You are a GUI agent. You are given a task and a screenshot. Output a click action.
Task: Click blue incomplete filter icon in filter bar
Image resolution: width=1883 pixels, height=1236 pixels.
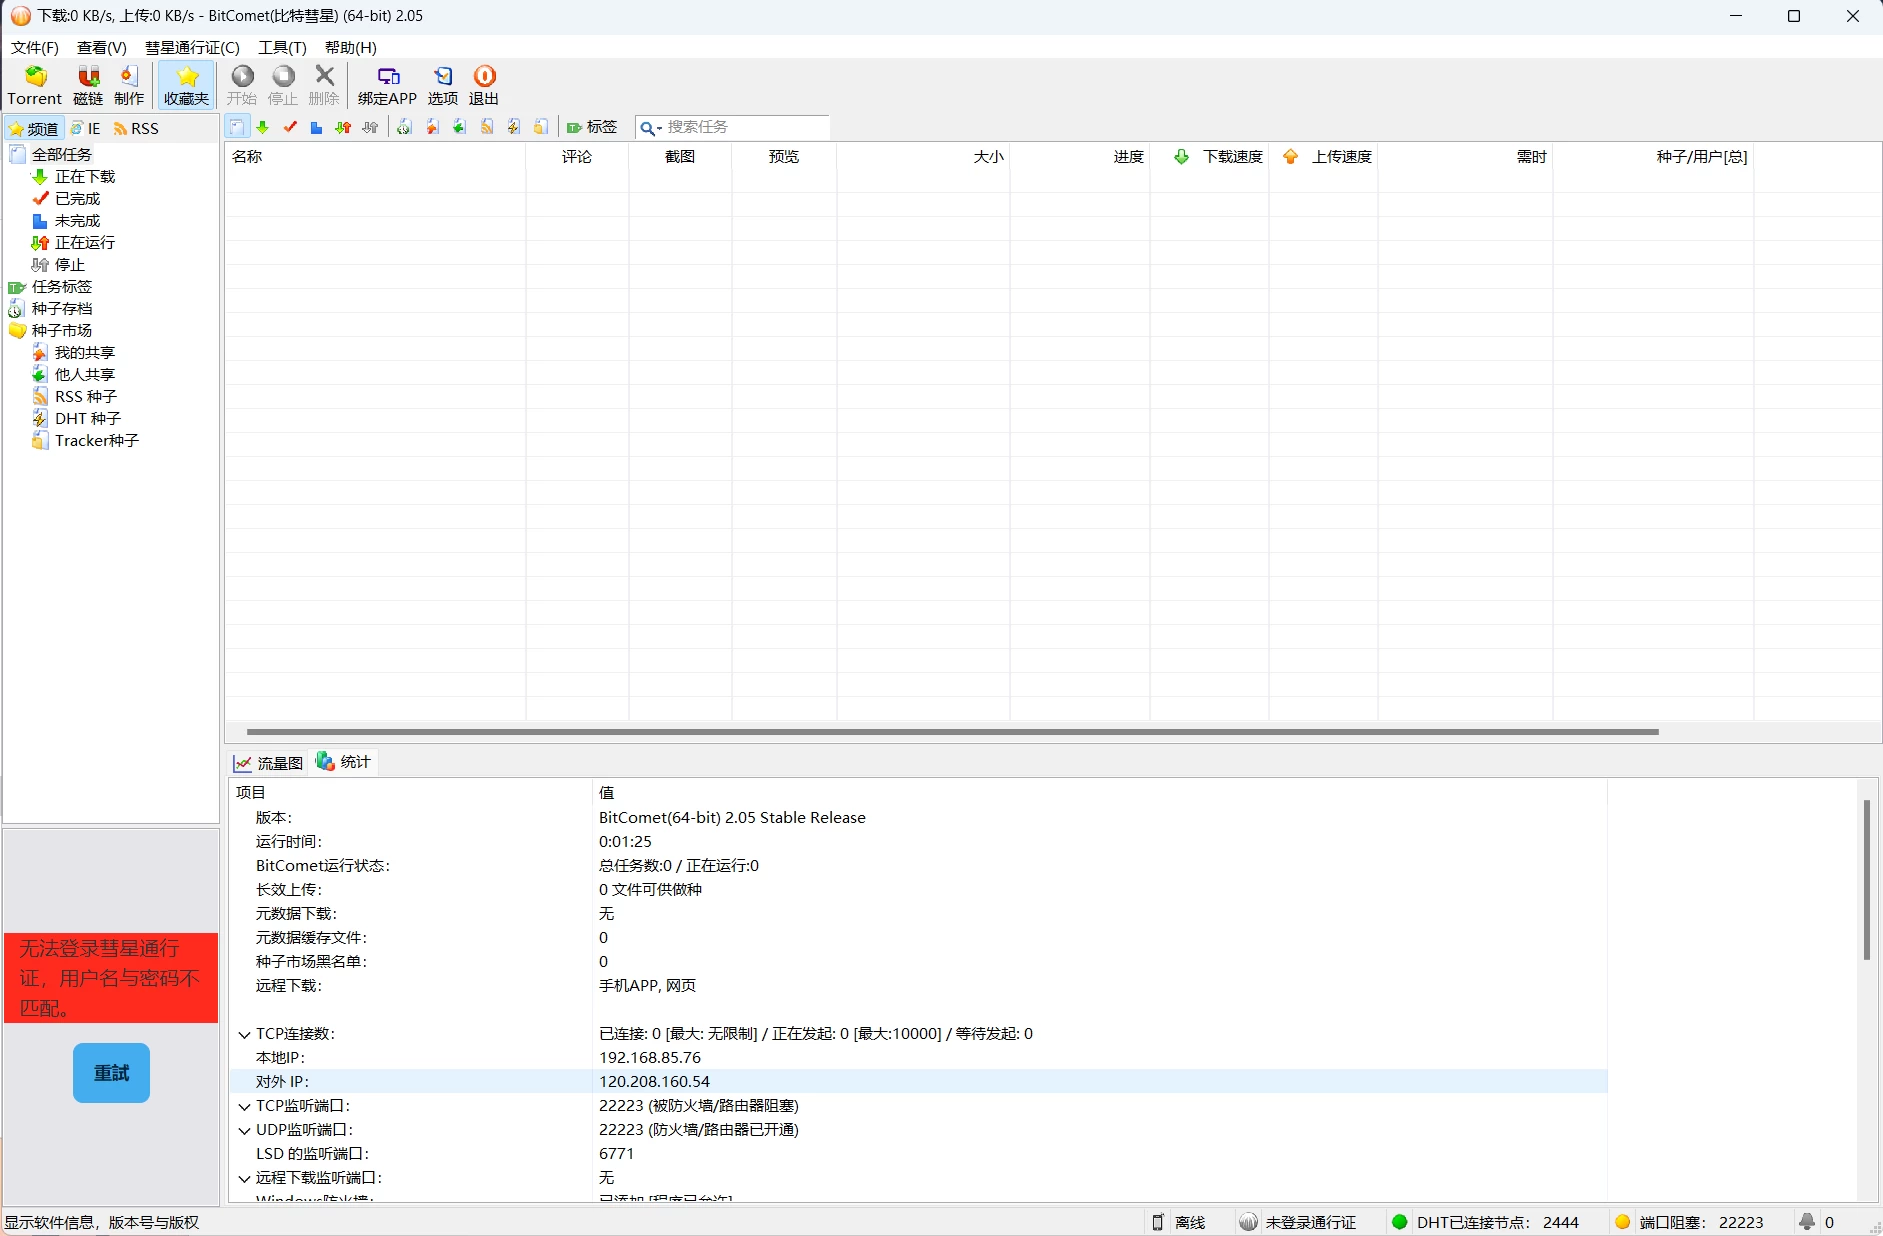316,127
